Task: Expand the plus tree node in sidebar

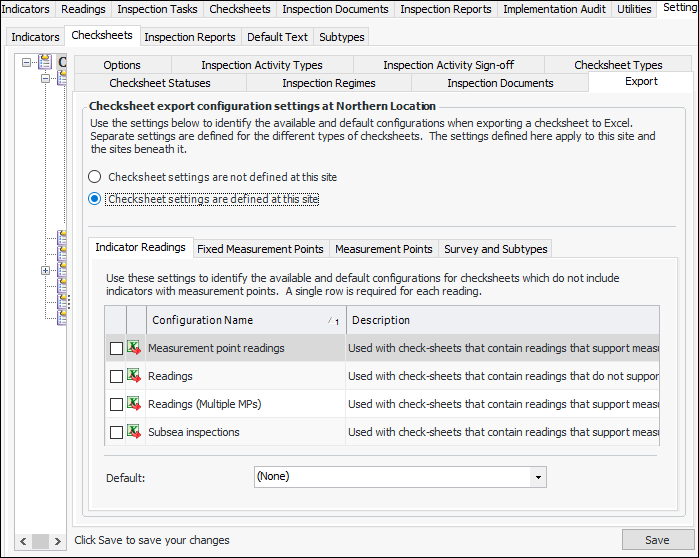Action: 45,270
